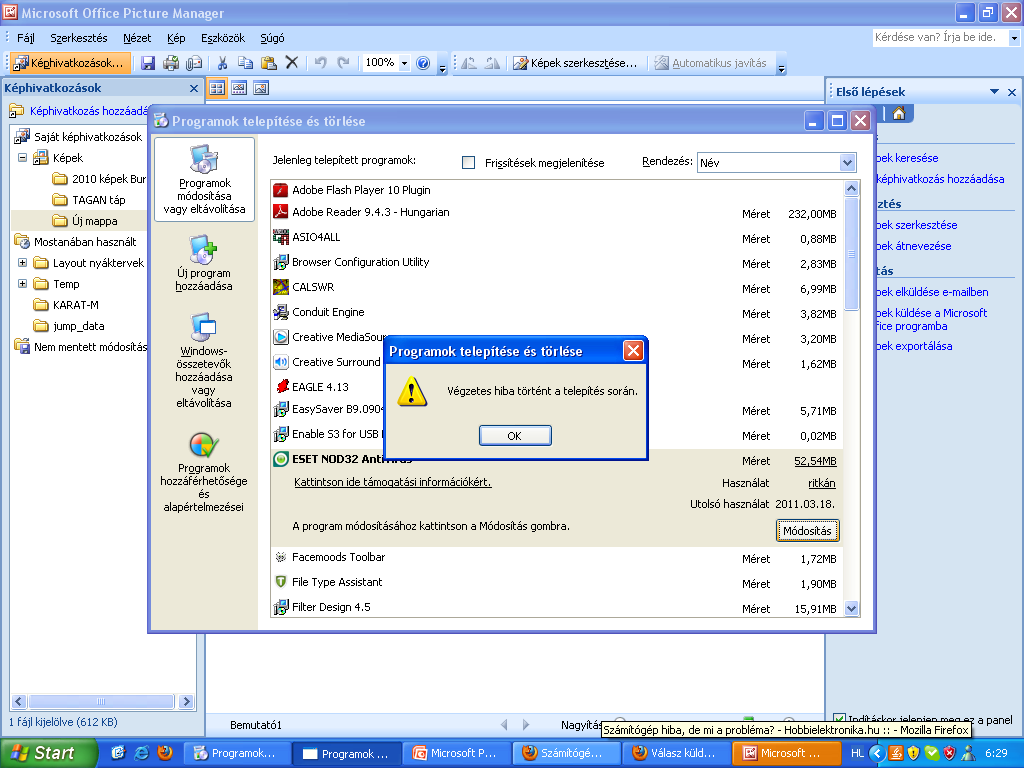Enable Frissítések megjelenítése checkbox

pos(468,162)
